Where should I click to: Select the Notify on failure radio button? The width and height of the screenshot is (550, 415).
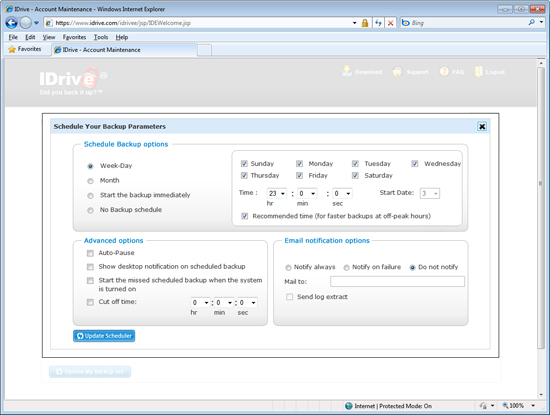[x=346, y=268]
